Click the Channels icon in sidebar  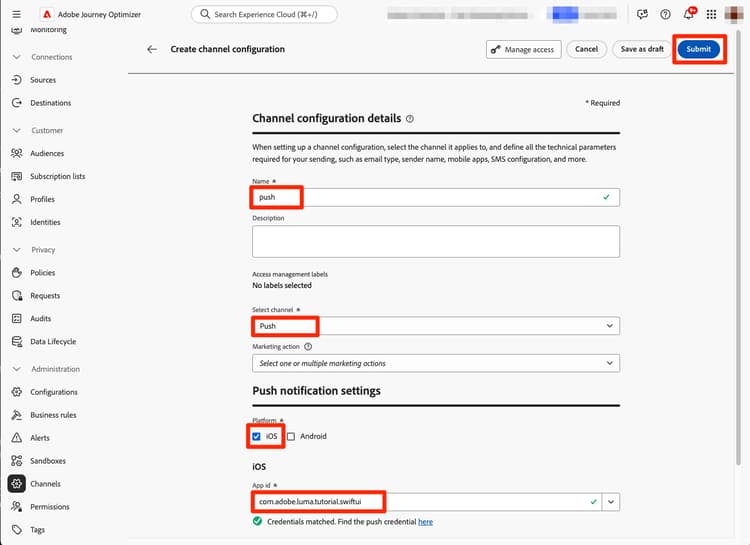pyautogui.click(x=17, y=484)
